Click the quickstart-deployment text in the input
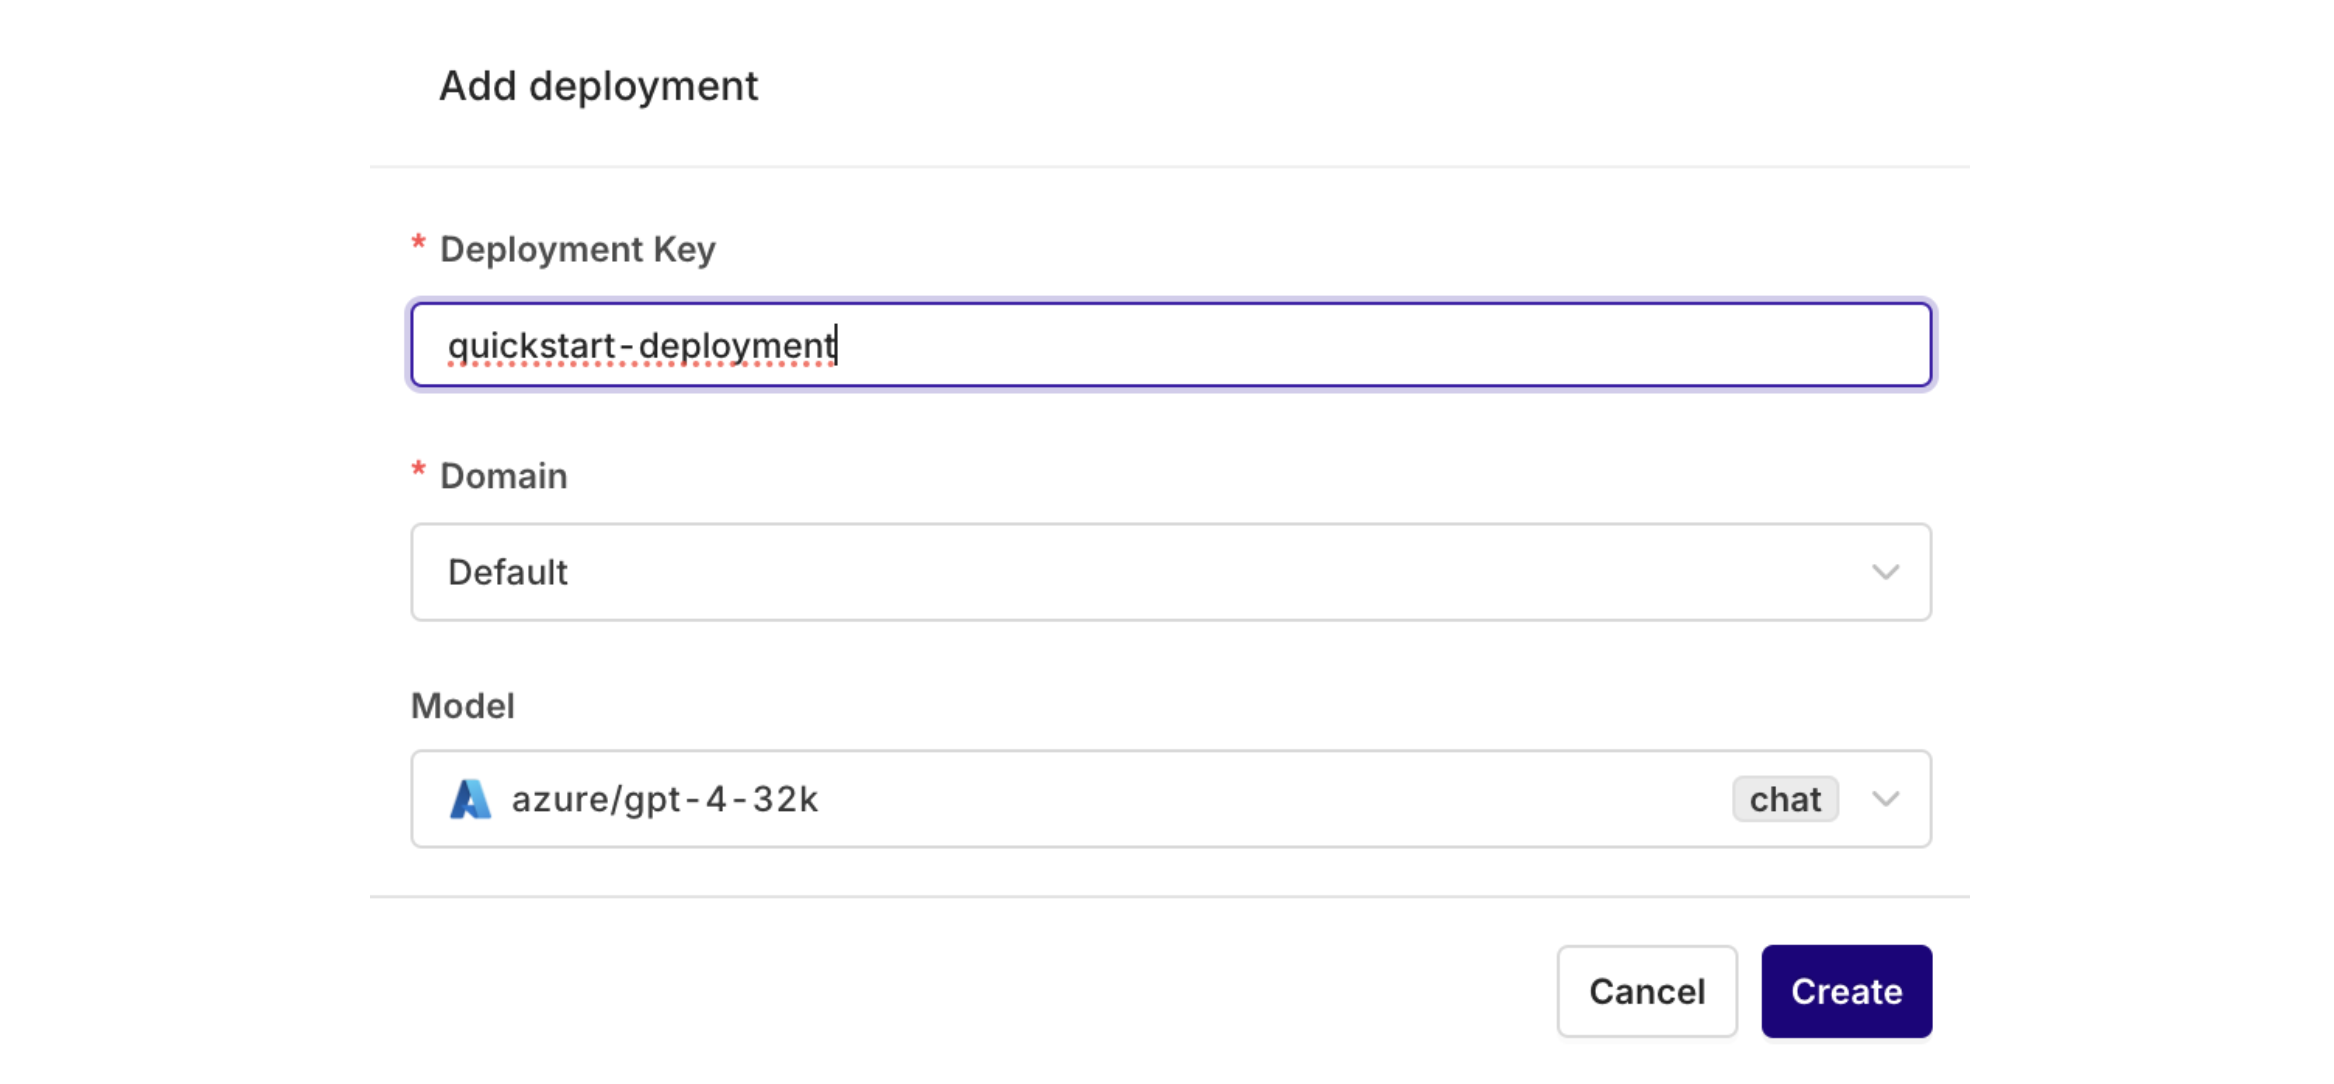The width and height of the screenshot is (2334, 1084). 641,345
